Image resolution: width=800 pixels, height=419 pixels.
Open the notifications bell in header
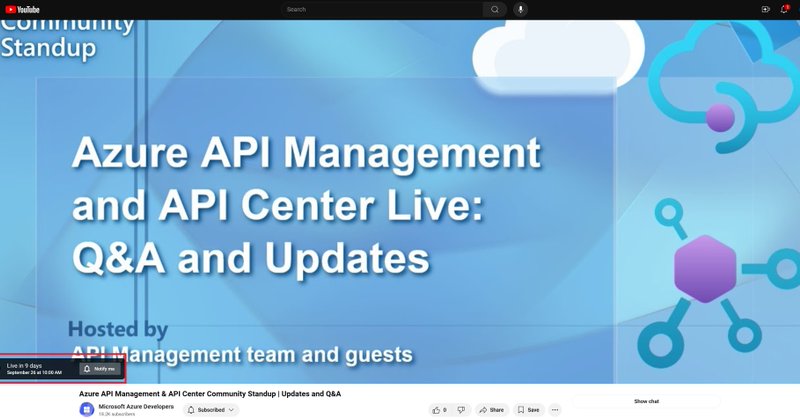784,9
